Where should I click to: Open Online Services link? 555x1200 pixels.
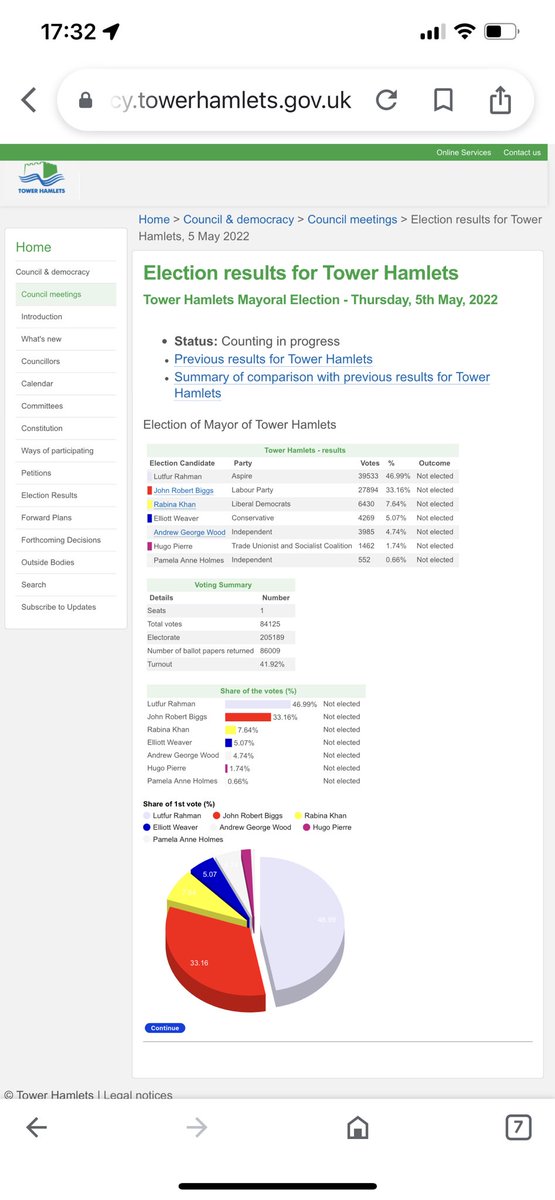(x=463, y=152)
